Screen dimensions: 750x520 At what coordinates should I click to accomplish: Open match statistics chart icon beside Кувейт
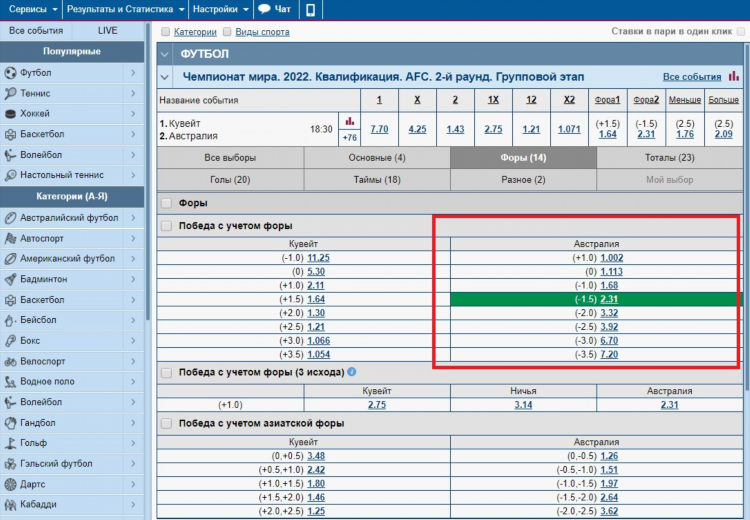[x=350, y=121]
